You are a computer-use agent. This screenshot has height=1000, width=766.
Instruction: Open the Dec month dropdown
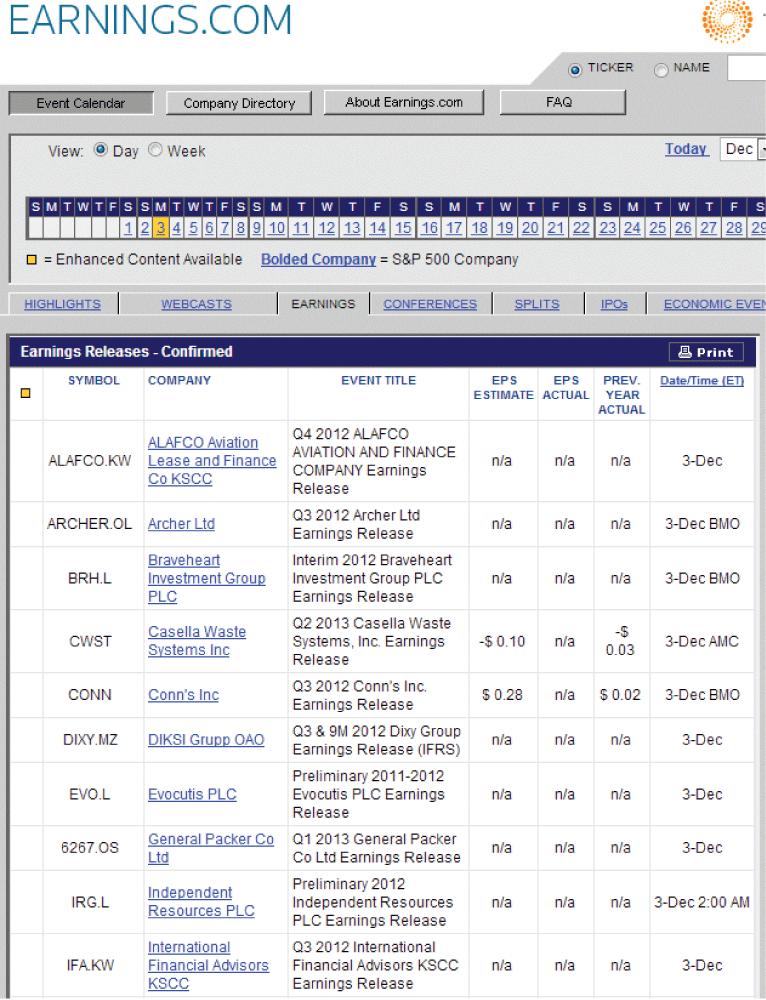[743, 149]
